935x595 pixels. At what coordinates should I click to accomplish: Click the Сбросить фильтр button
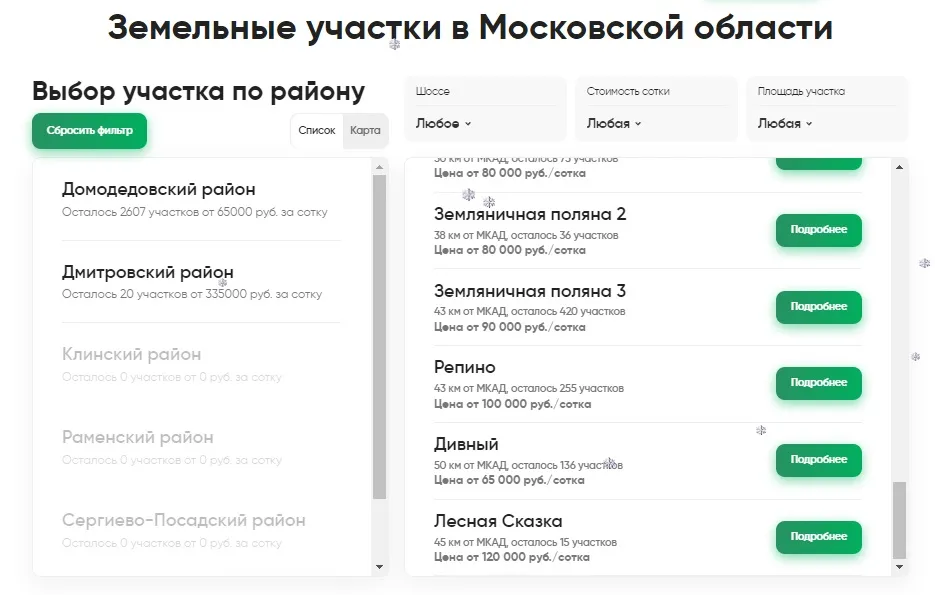[89, 131]
